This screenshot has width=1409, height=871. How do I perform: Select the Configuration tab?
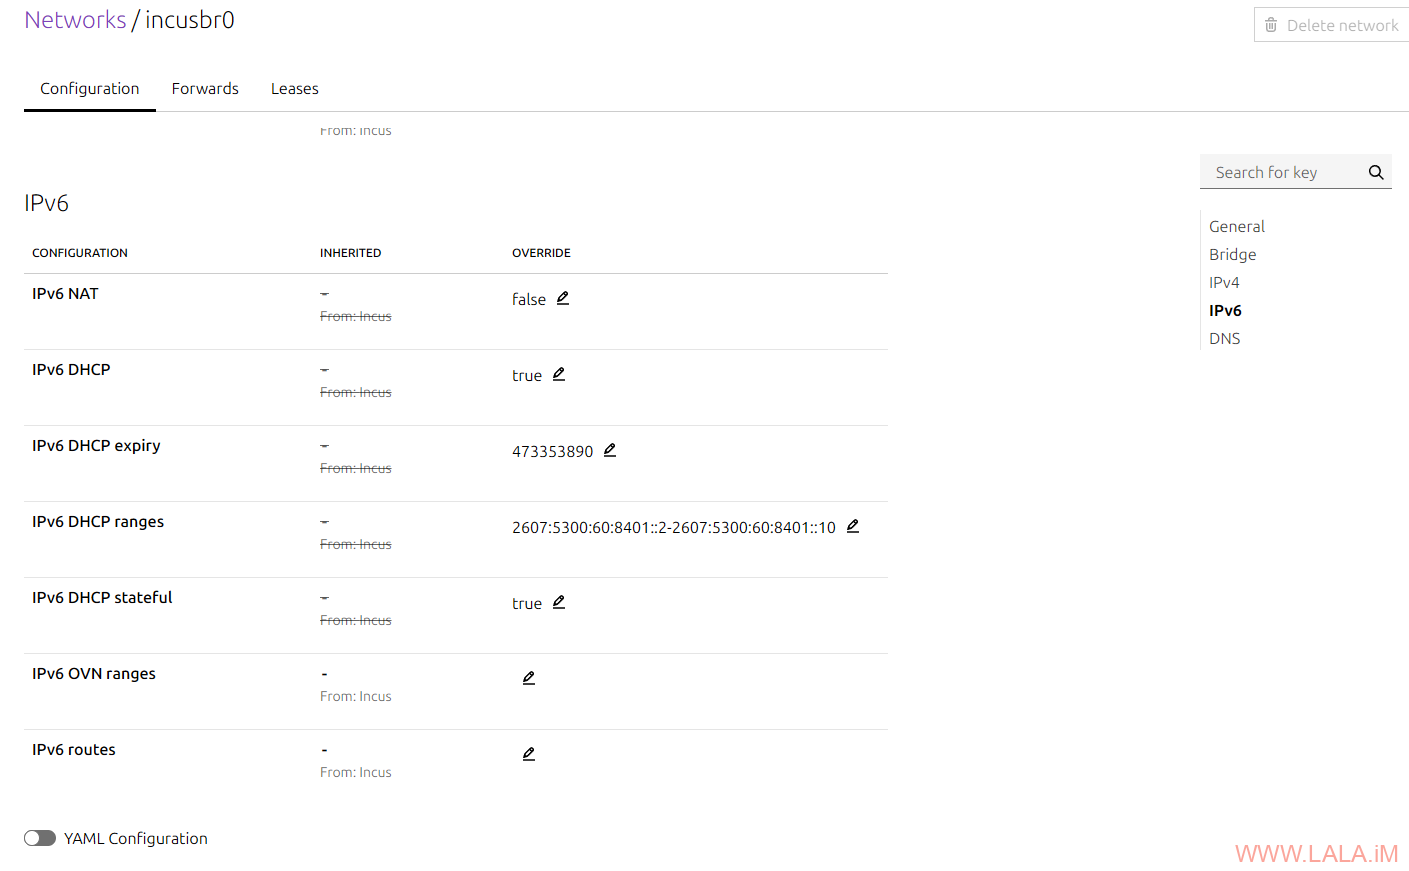click(90, 89)
